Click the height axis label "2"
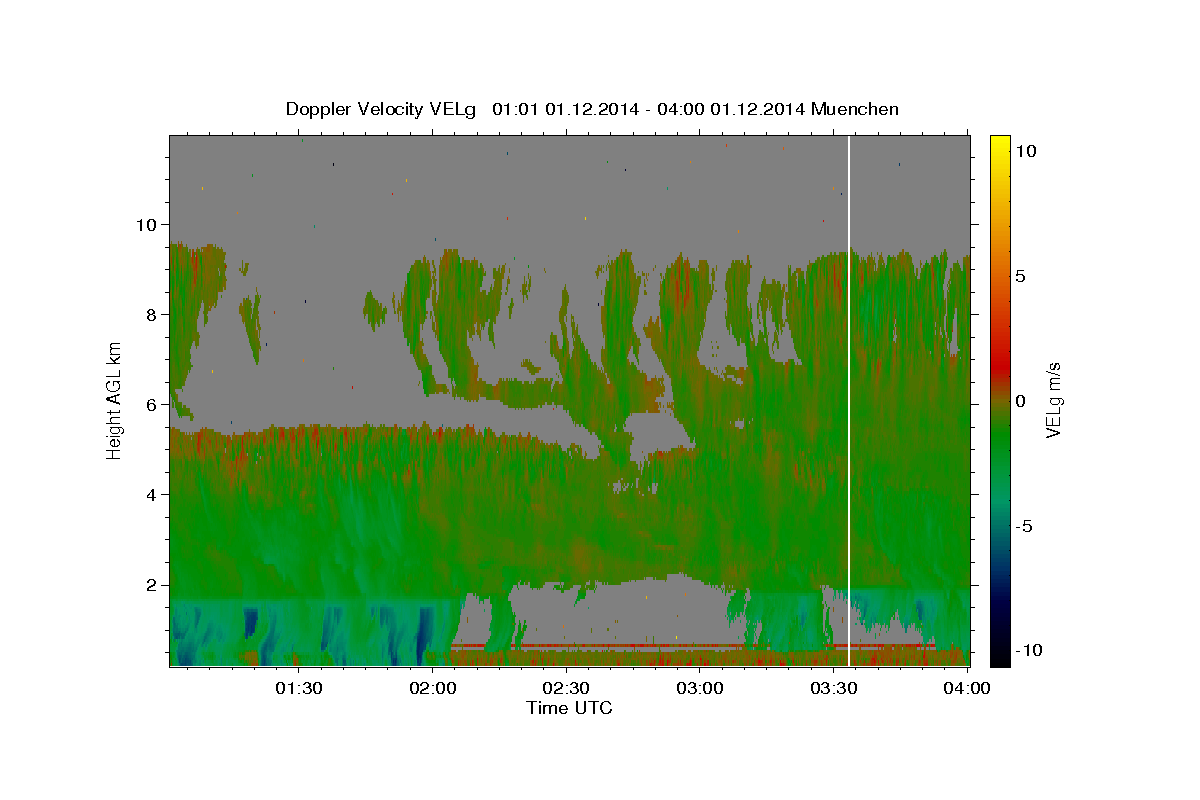Viewport: 1200px width, 800px height. (151, 585)
